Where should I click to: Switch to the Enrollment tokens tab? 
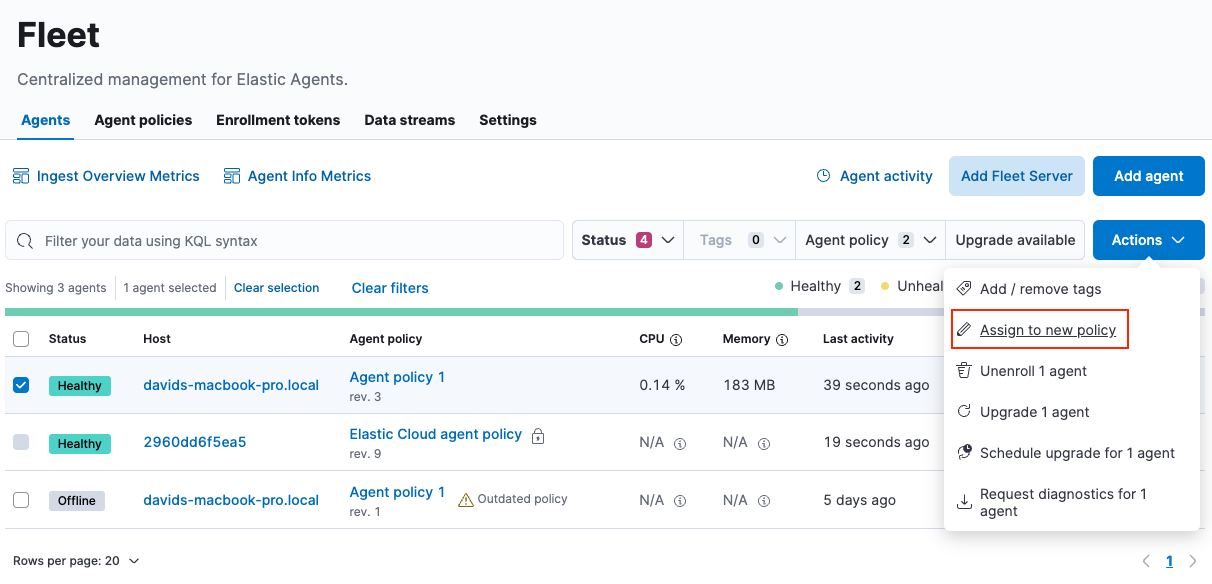pos(278,119)
